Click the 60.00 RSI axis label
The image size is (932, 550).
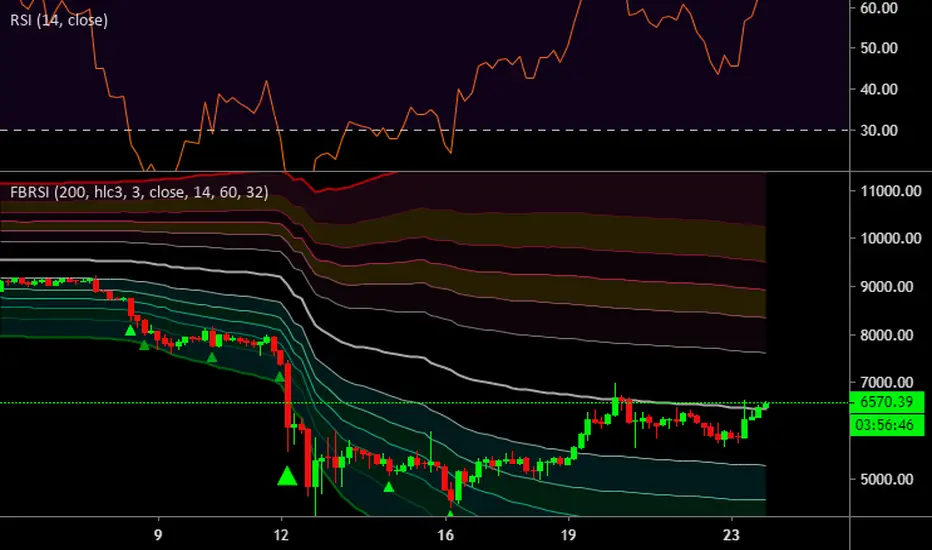coord(879,8)
